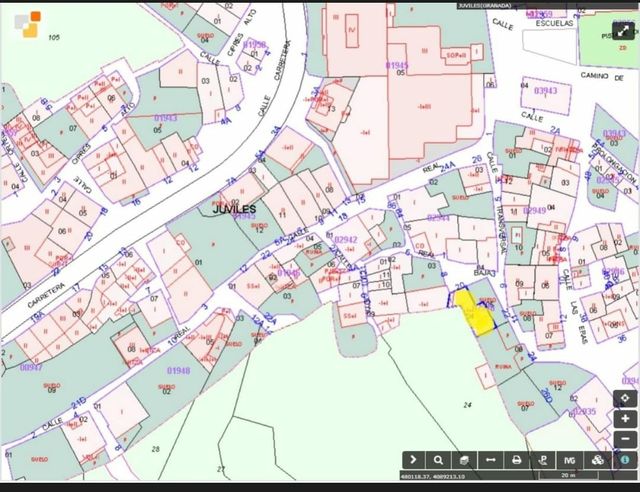Zoom out with the minus button
This screenshot has height=492, width=640.
[625, 437]
